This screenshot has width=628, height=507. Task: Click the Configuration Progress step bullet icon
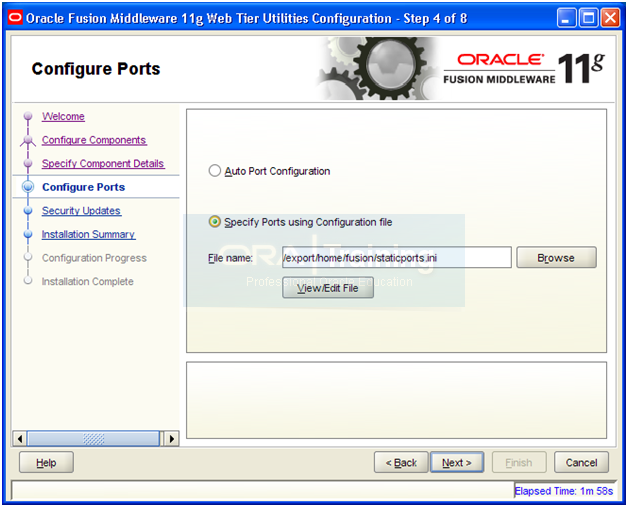tap(28, 257)
